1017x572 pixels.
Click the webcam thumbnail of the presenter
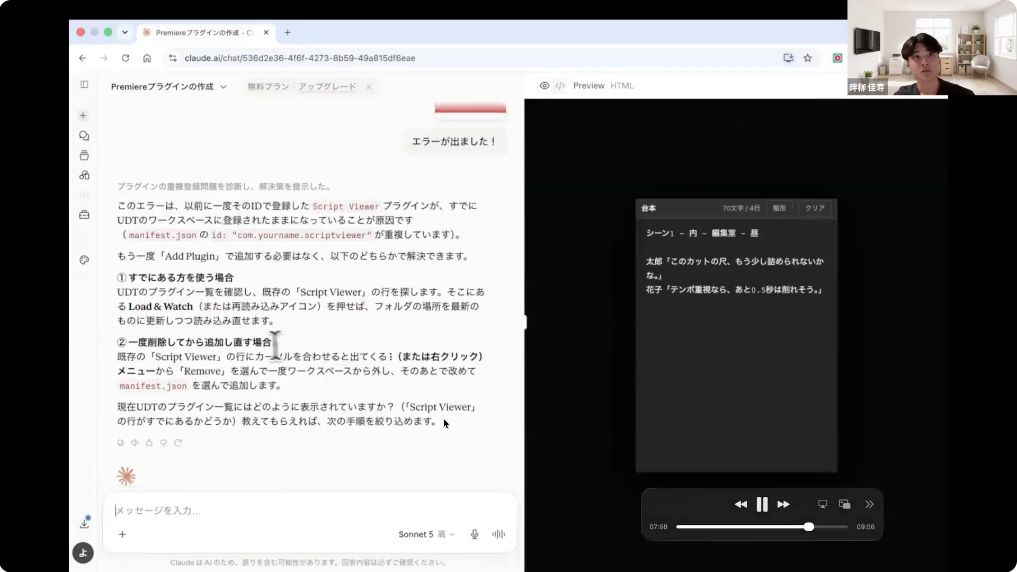coord(932,47)
